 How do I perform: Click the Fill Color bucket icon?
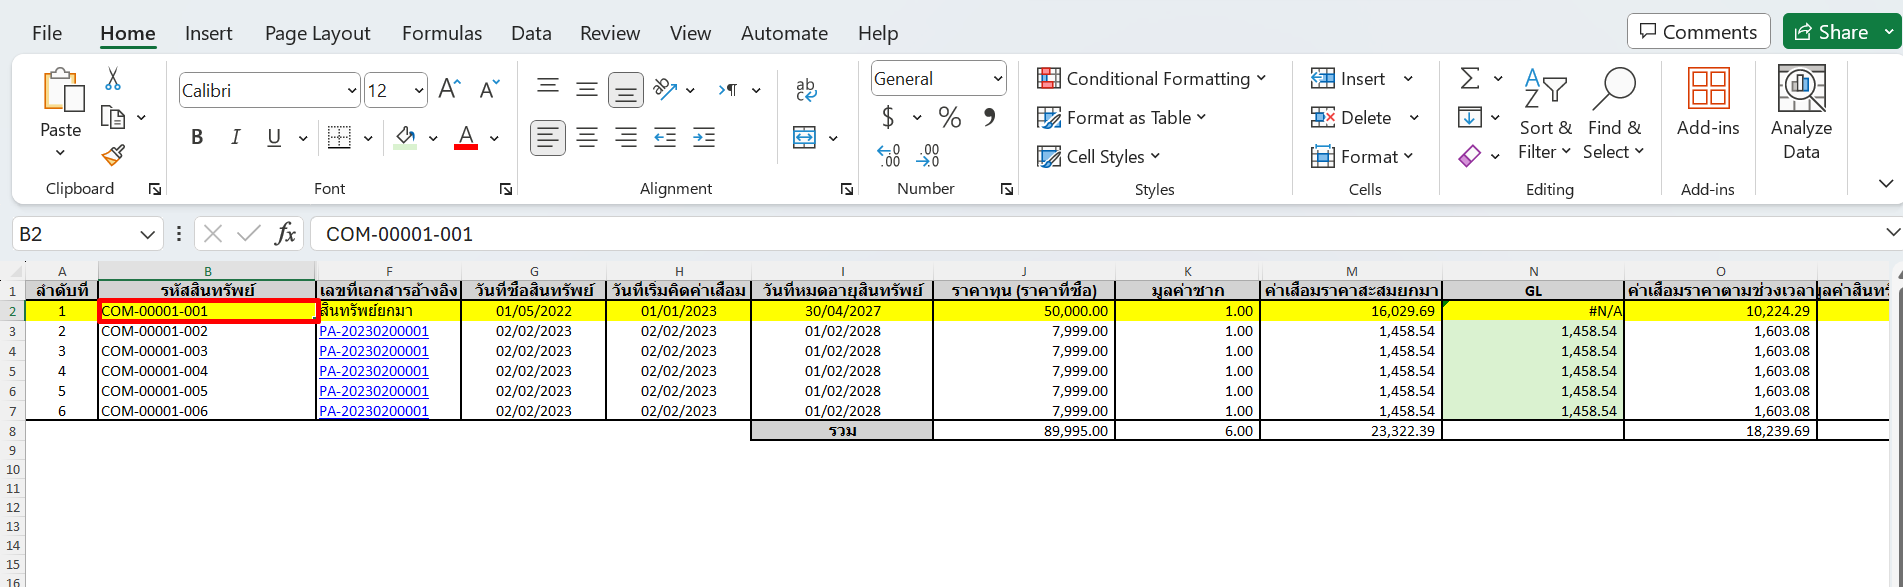click(x=405, y=137)
